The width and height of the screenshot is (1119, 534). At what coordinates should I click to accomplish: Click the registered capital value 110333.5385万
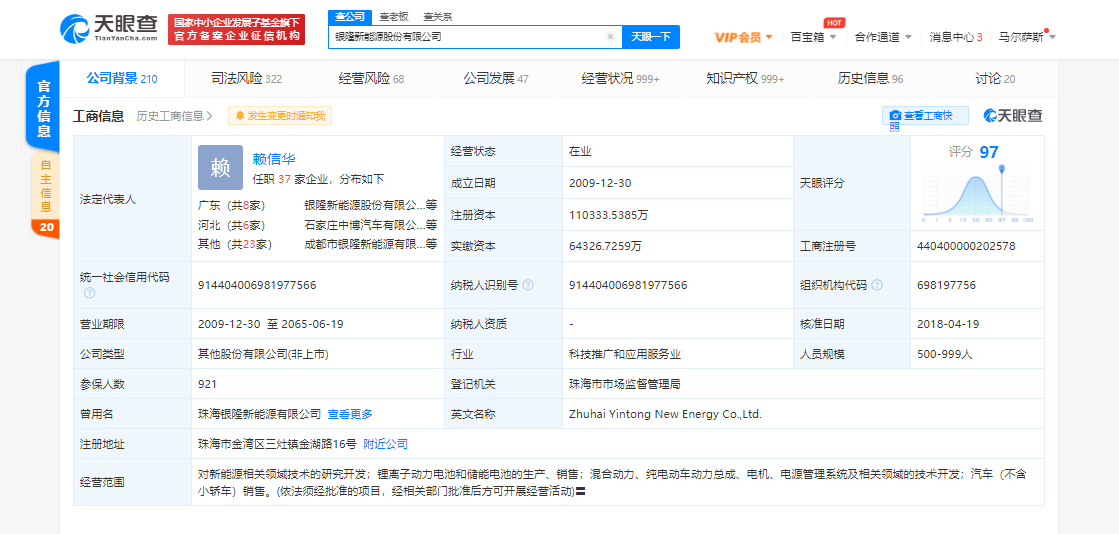(x=609, y=214)
